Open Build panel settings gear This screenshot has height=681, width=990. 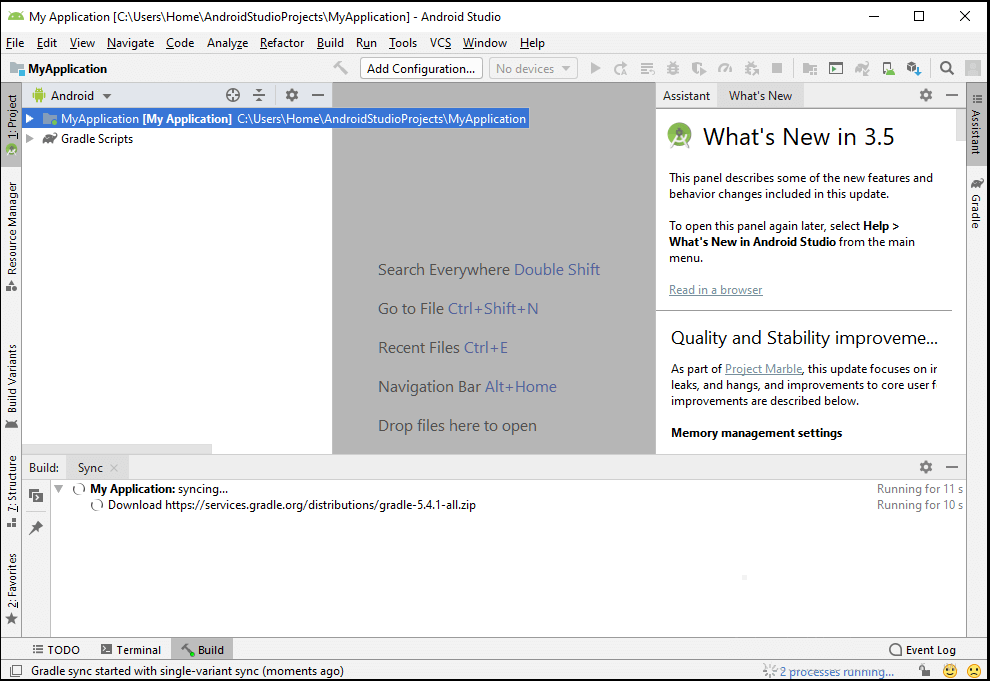[926, 467]
